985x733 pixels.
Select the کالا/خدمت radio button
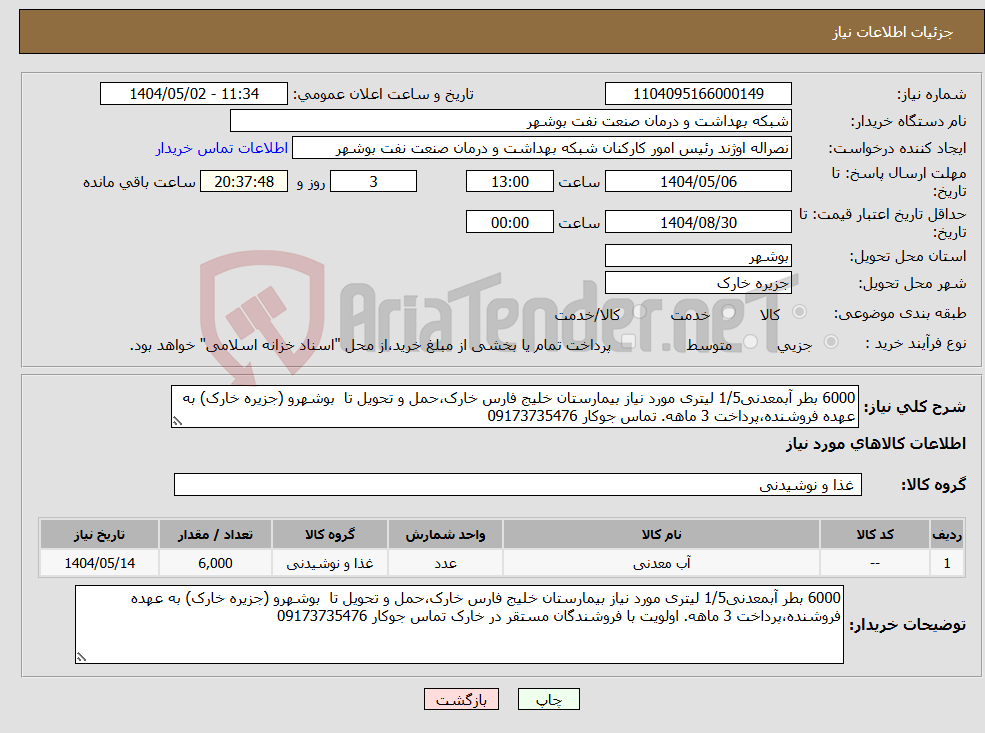point(639,312)
